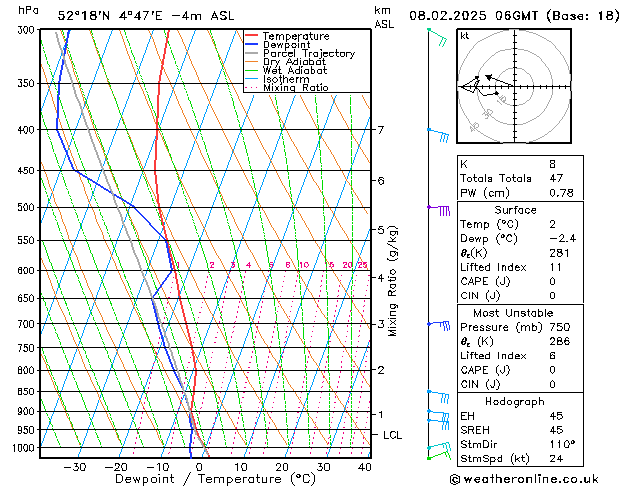Click the K index value 8
This screenshot has width=629, height=486.
pos(552,164)
